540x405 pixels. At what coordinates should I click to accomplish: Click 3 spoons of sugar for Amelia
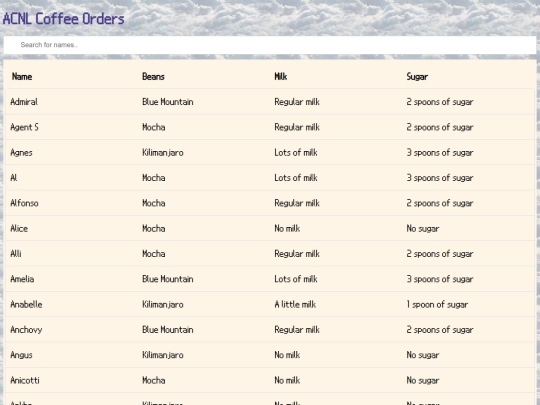click(440, 279)
